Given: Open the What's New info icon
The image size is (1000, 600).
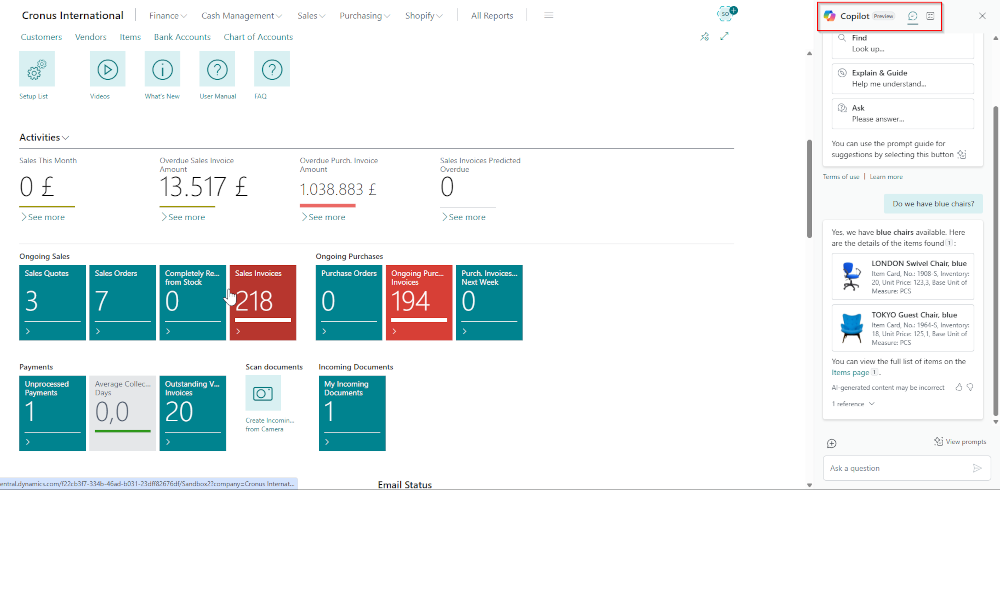Looking at the screenshot, I should (162, 69).
